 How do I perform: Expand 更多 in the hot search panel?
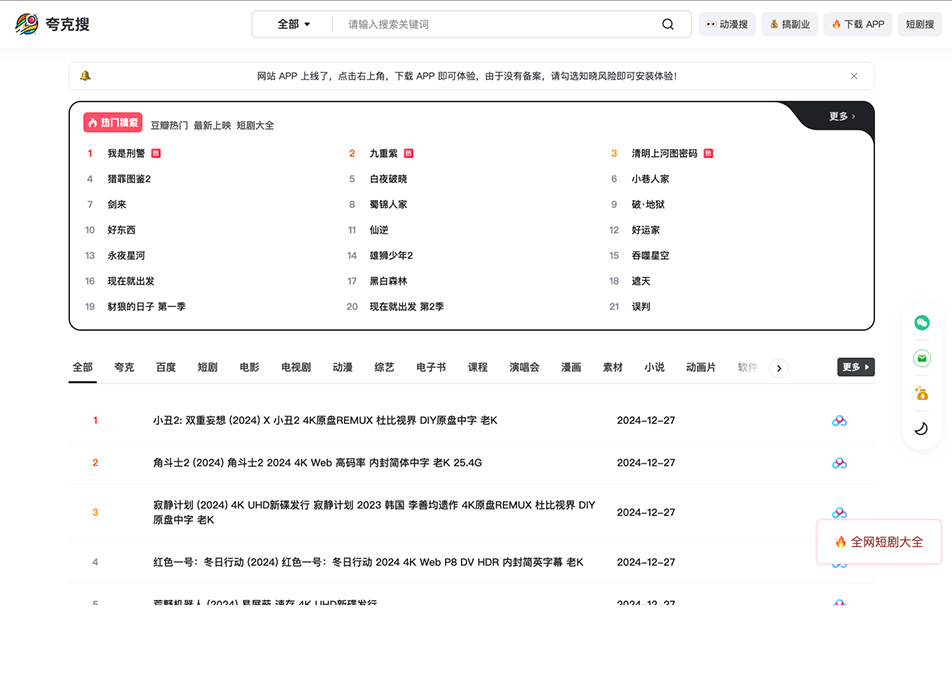841,117
